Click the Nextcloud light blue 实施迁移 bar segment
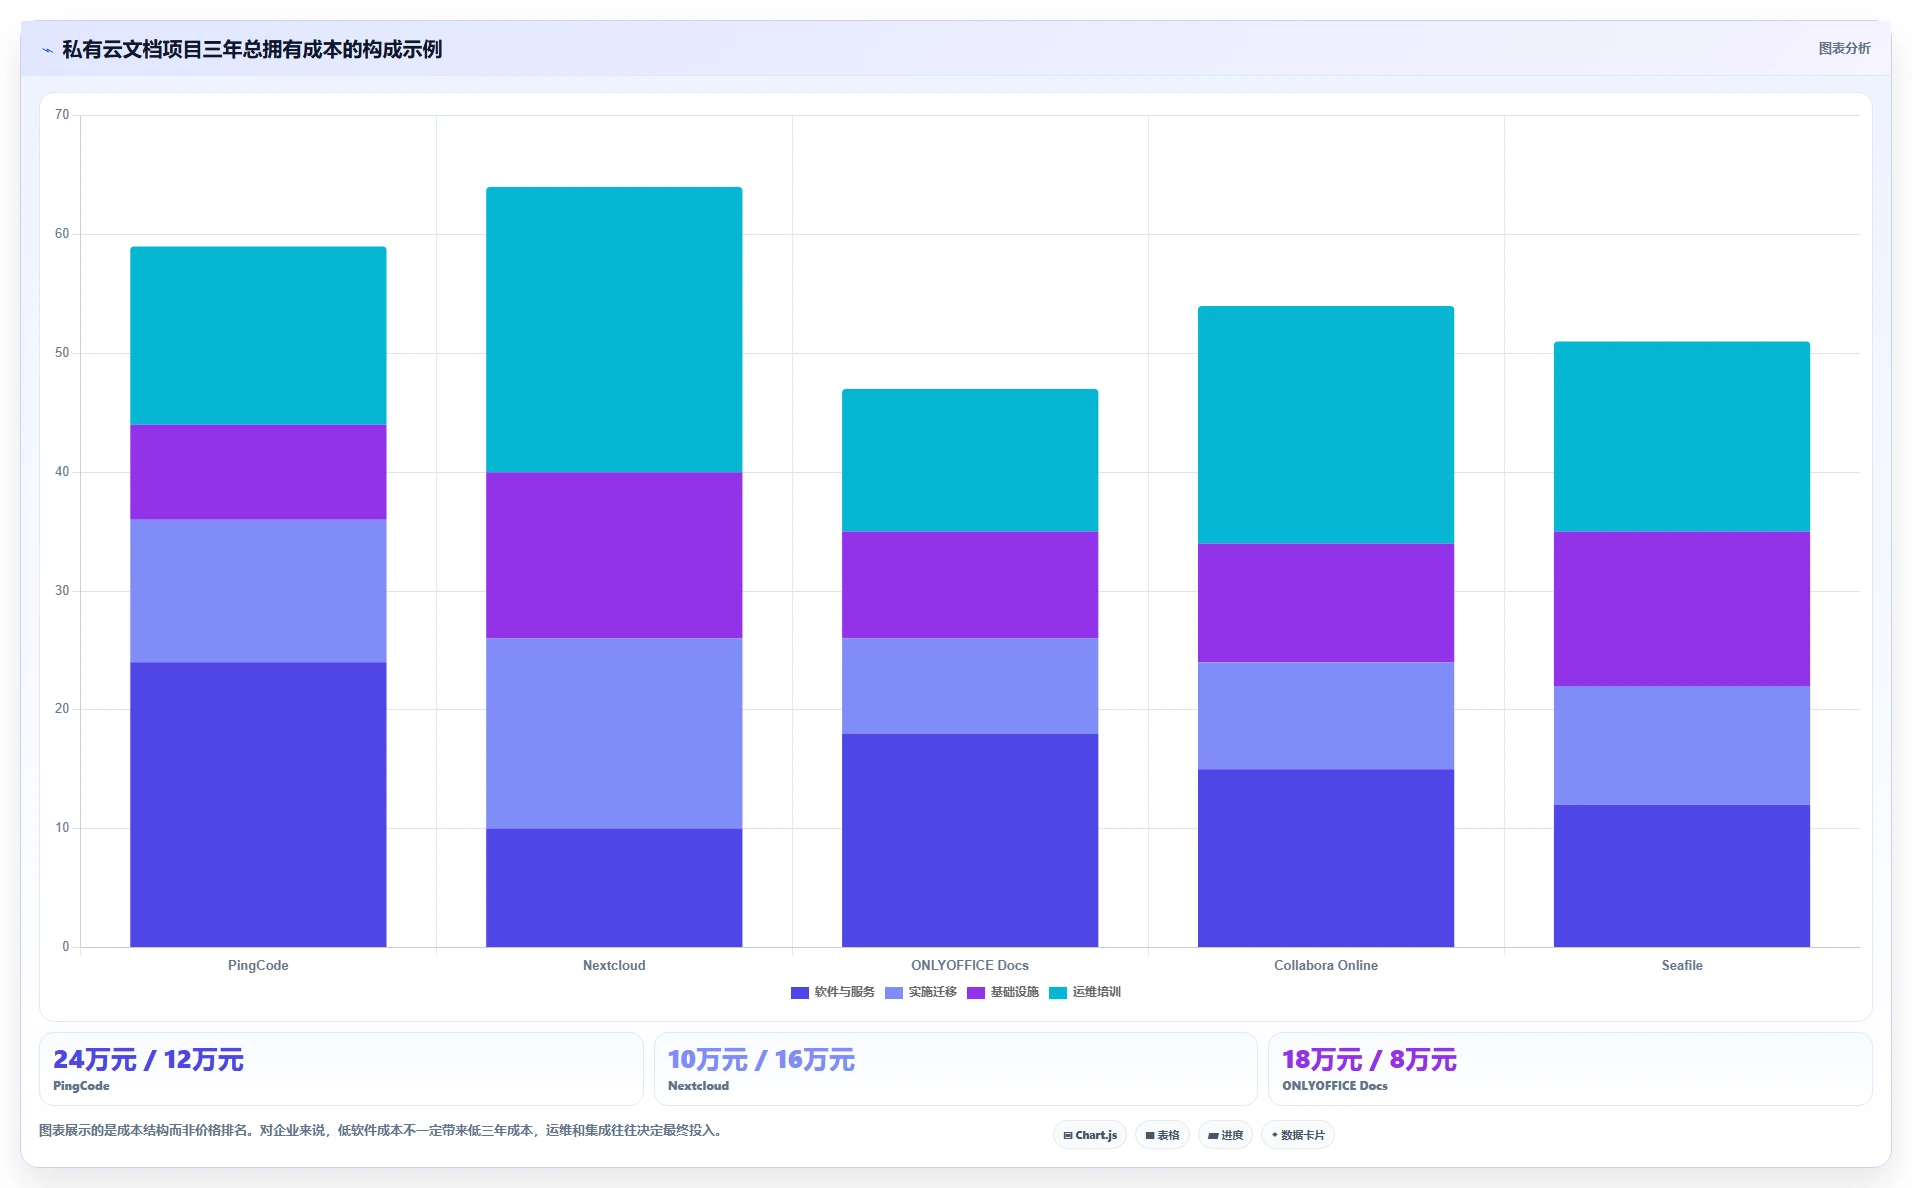The height and width of the screenshot is (1188, 1912). coord(614,734)
